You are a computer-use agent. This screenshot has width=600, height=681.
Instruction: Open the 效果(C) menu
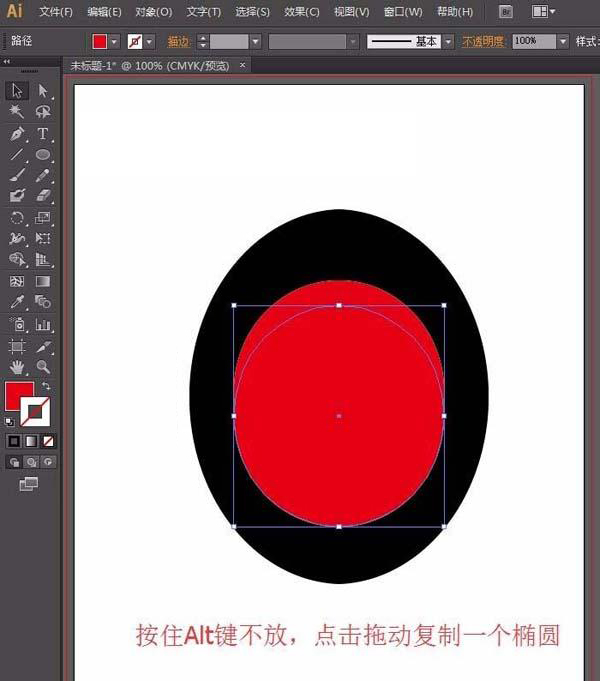click(x=302, y=12)
